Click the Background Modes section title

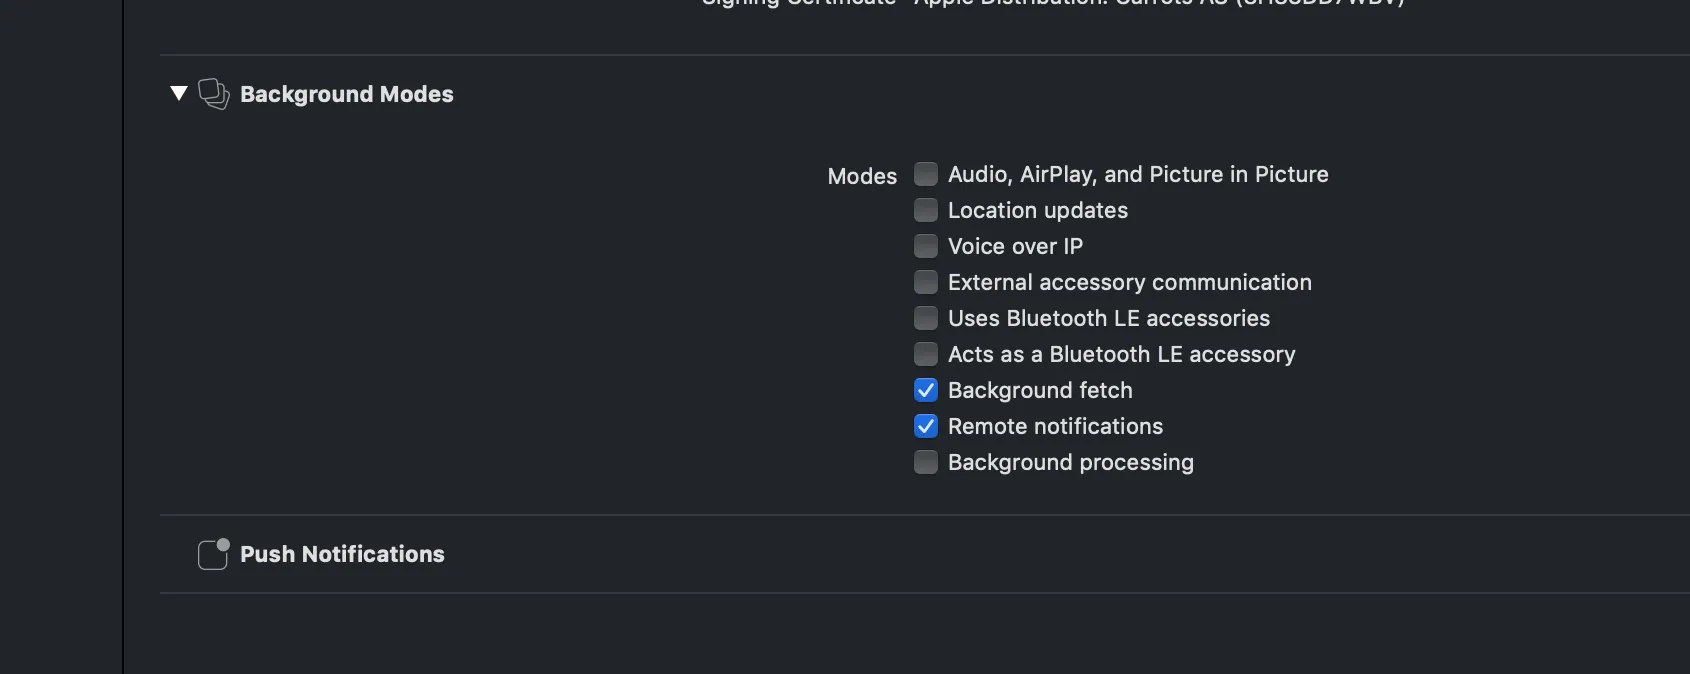(346, 94)
